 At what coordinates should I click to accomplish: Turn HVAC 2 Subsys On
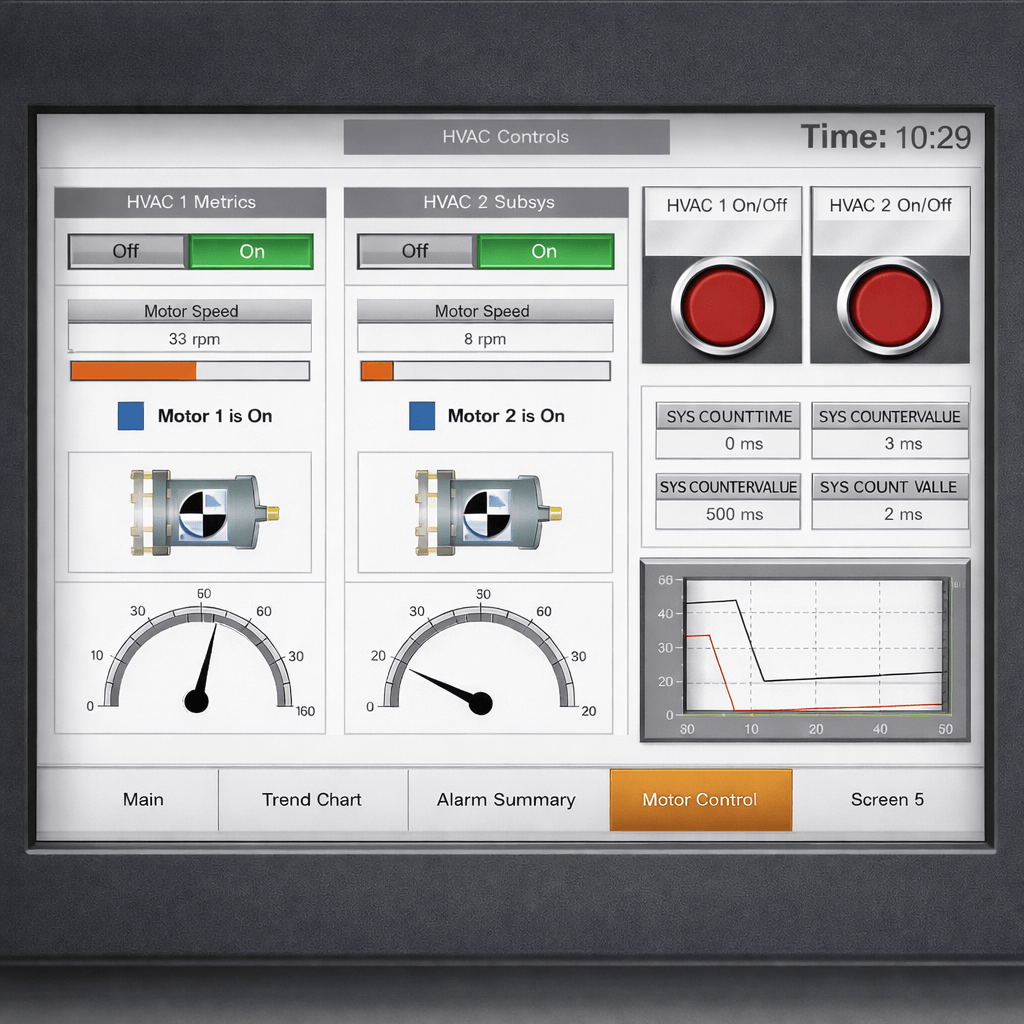(544, 251)
